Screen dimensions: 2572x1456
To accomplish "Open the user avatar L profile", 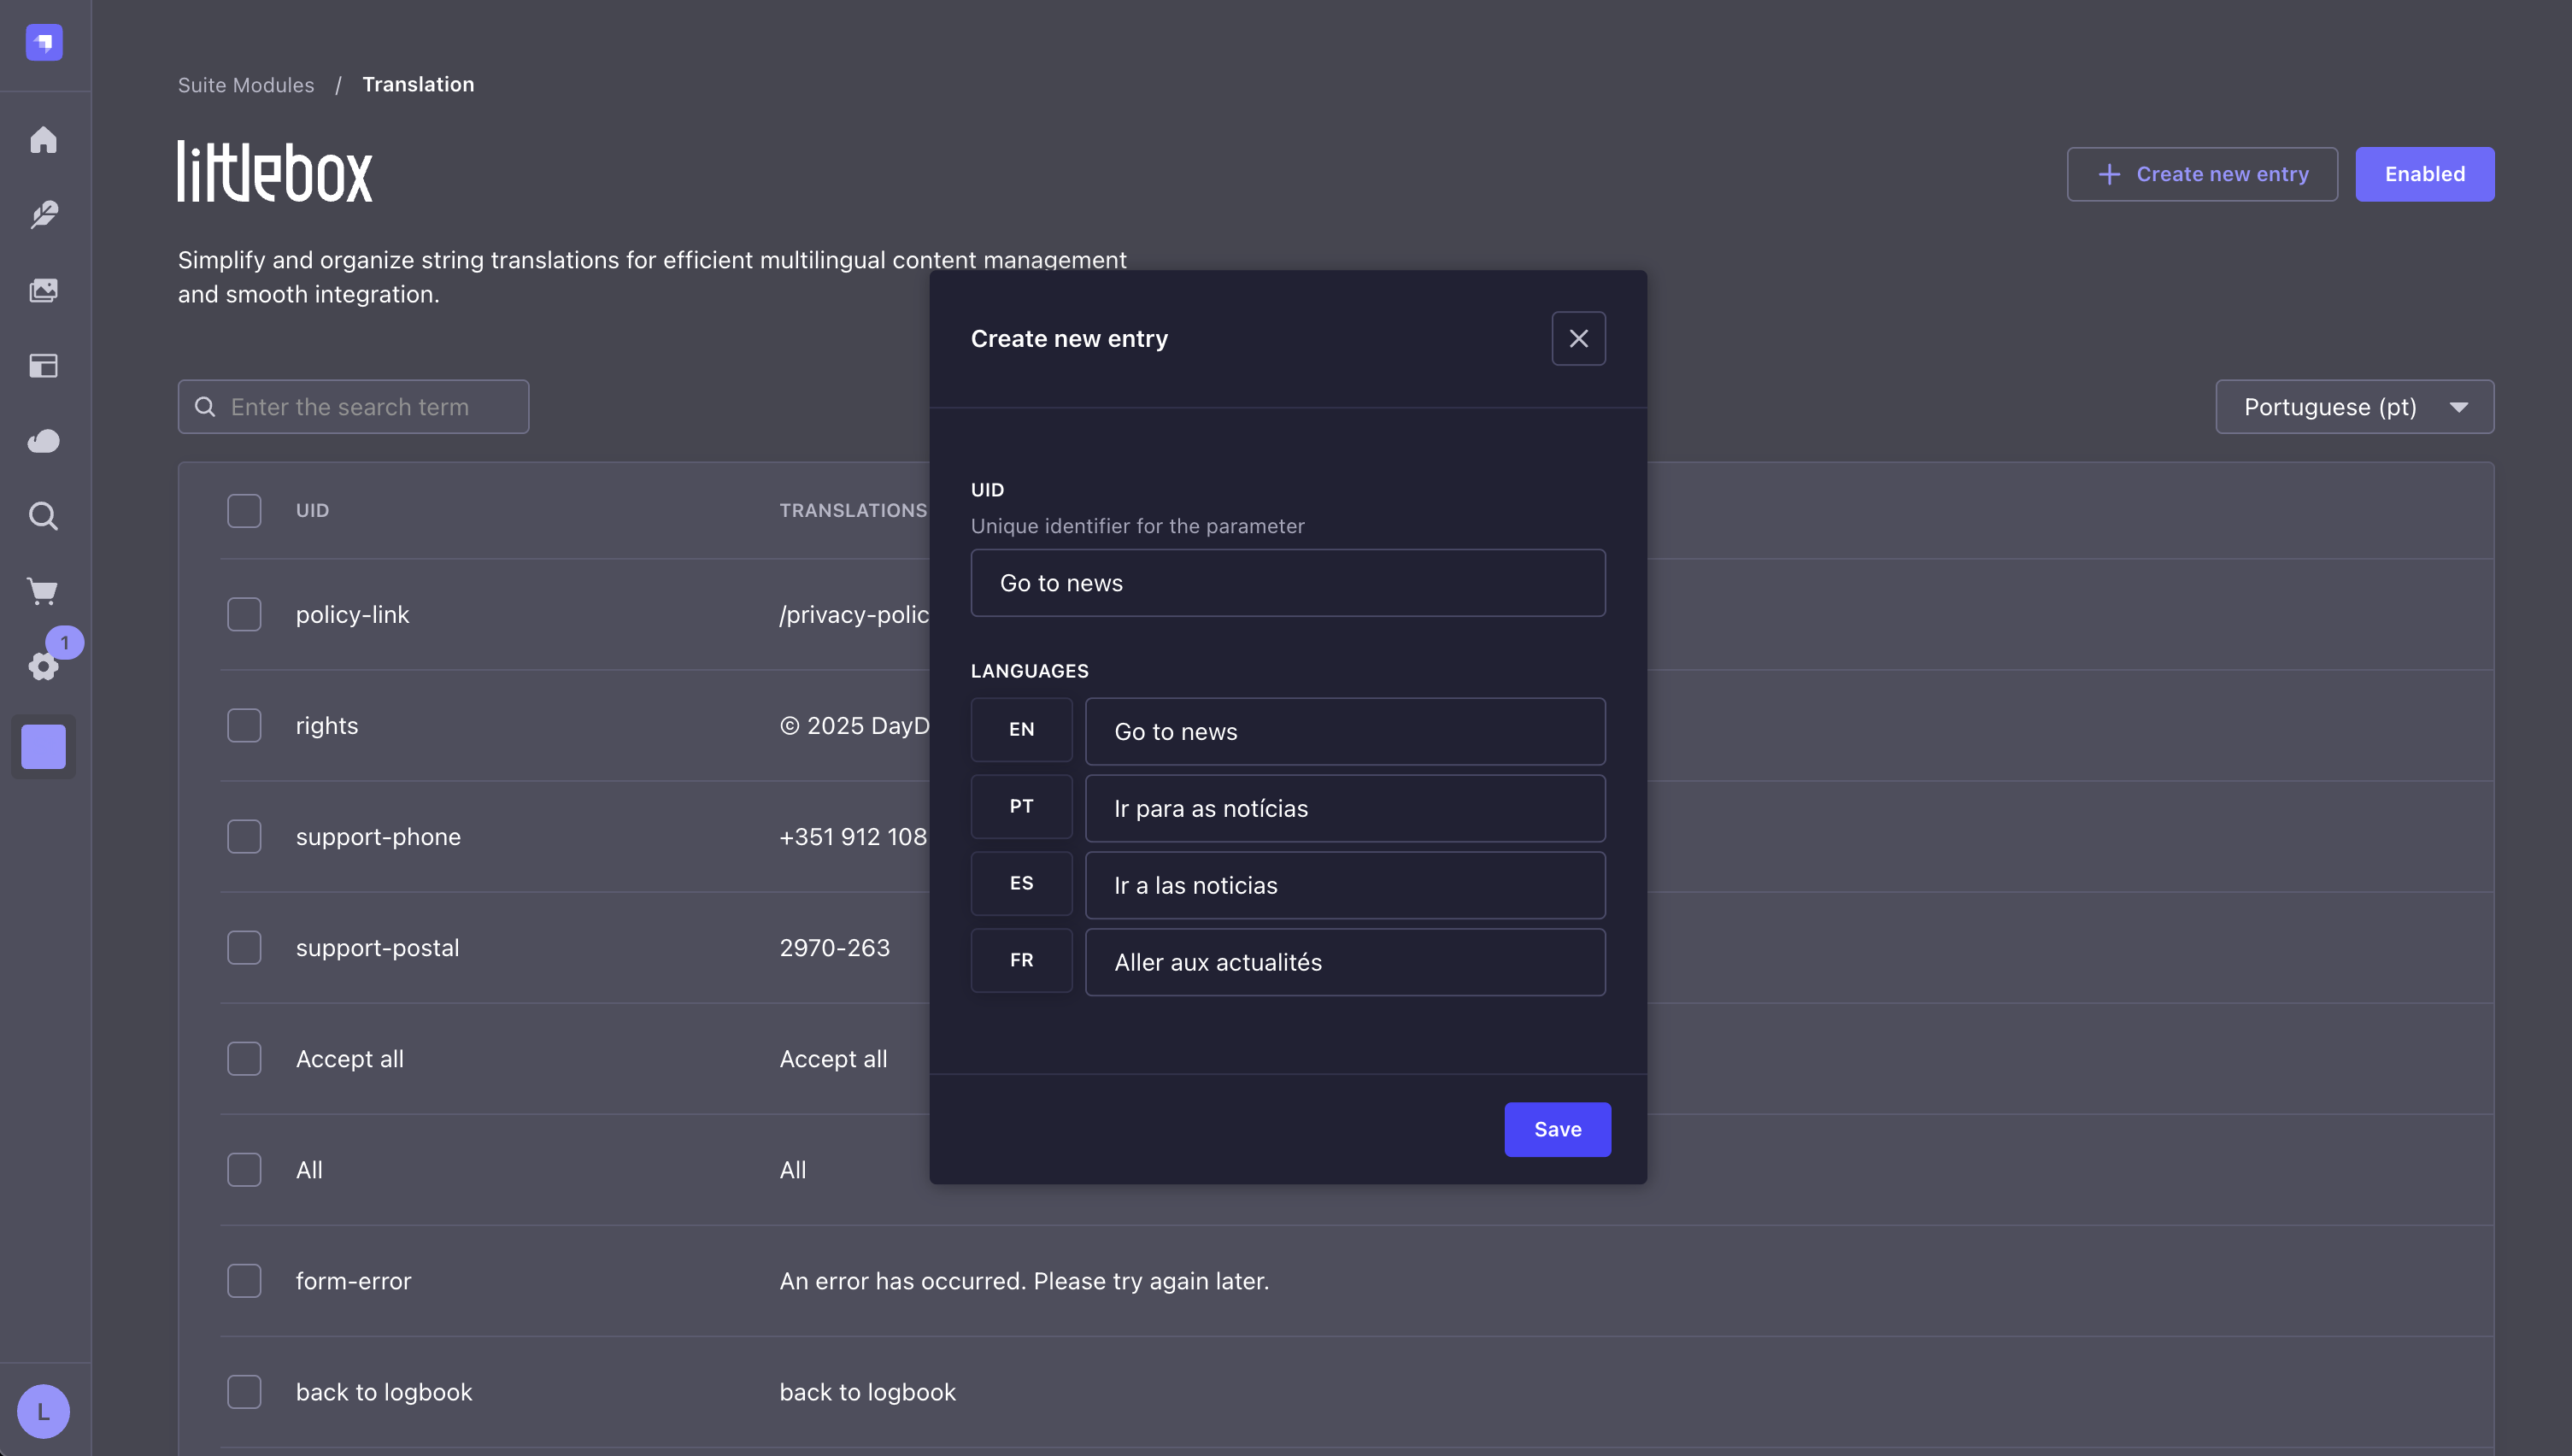I will [43, 1411].
